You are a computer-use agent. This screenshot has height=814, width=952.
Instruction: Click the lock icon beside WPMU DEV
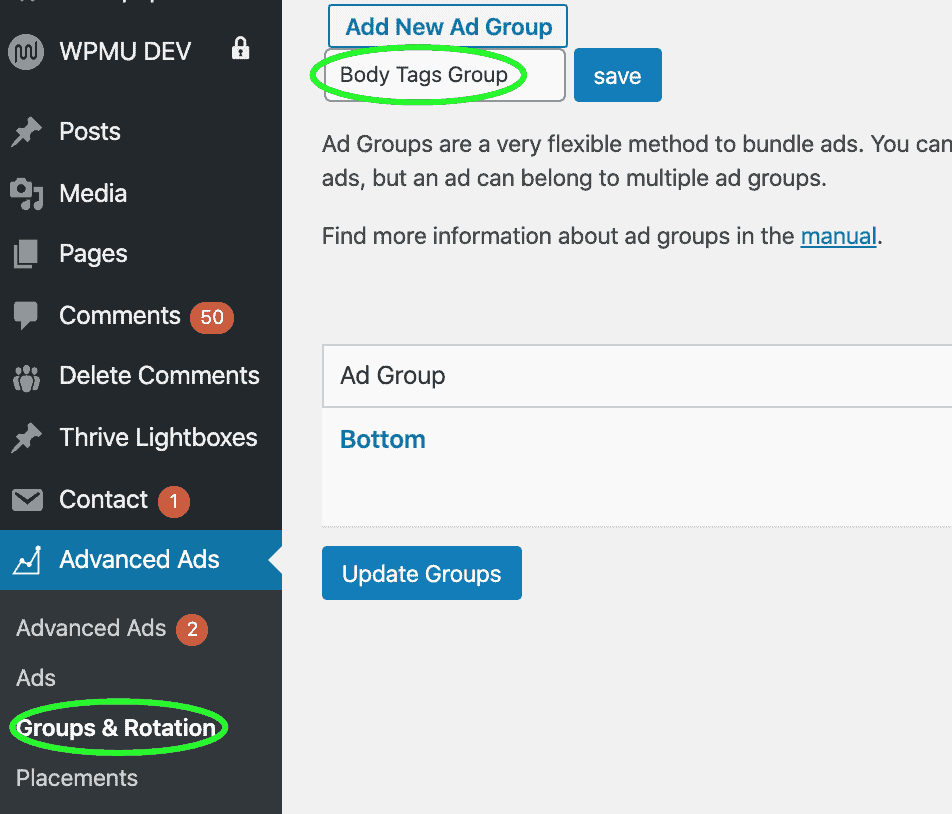[x=240, y=49]
